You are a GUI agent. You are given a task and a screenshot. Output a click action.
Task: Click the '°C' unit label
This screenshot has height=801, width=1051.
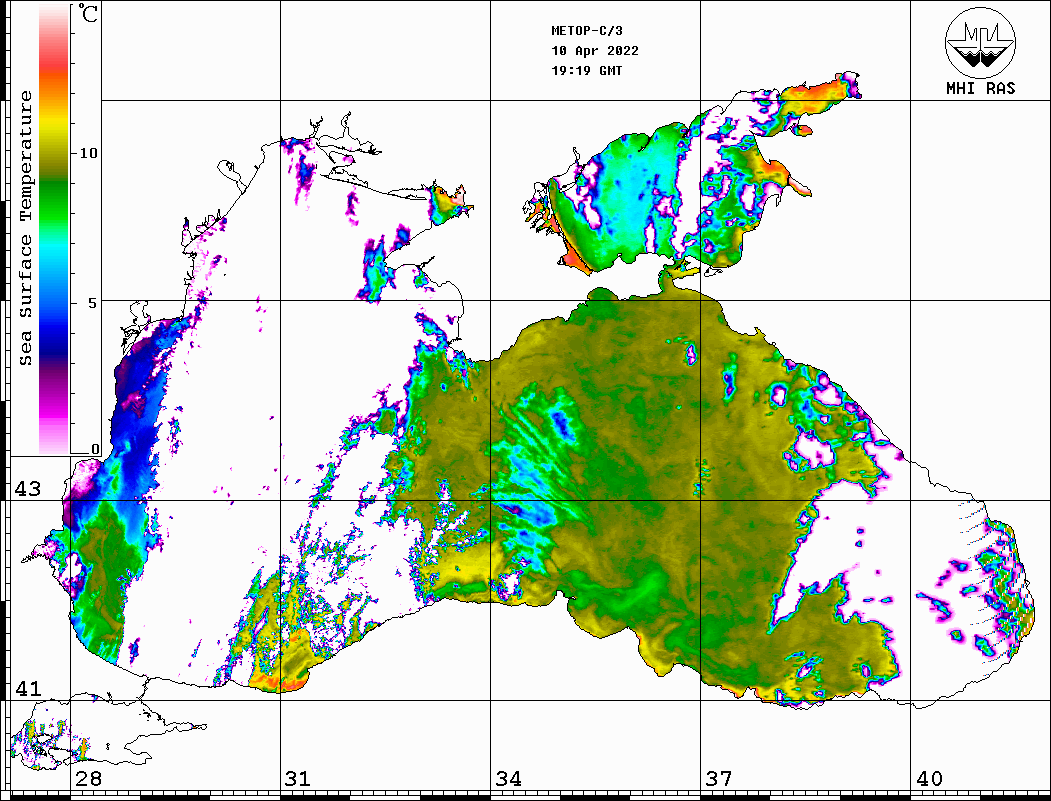[87, 13]
